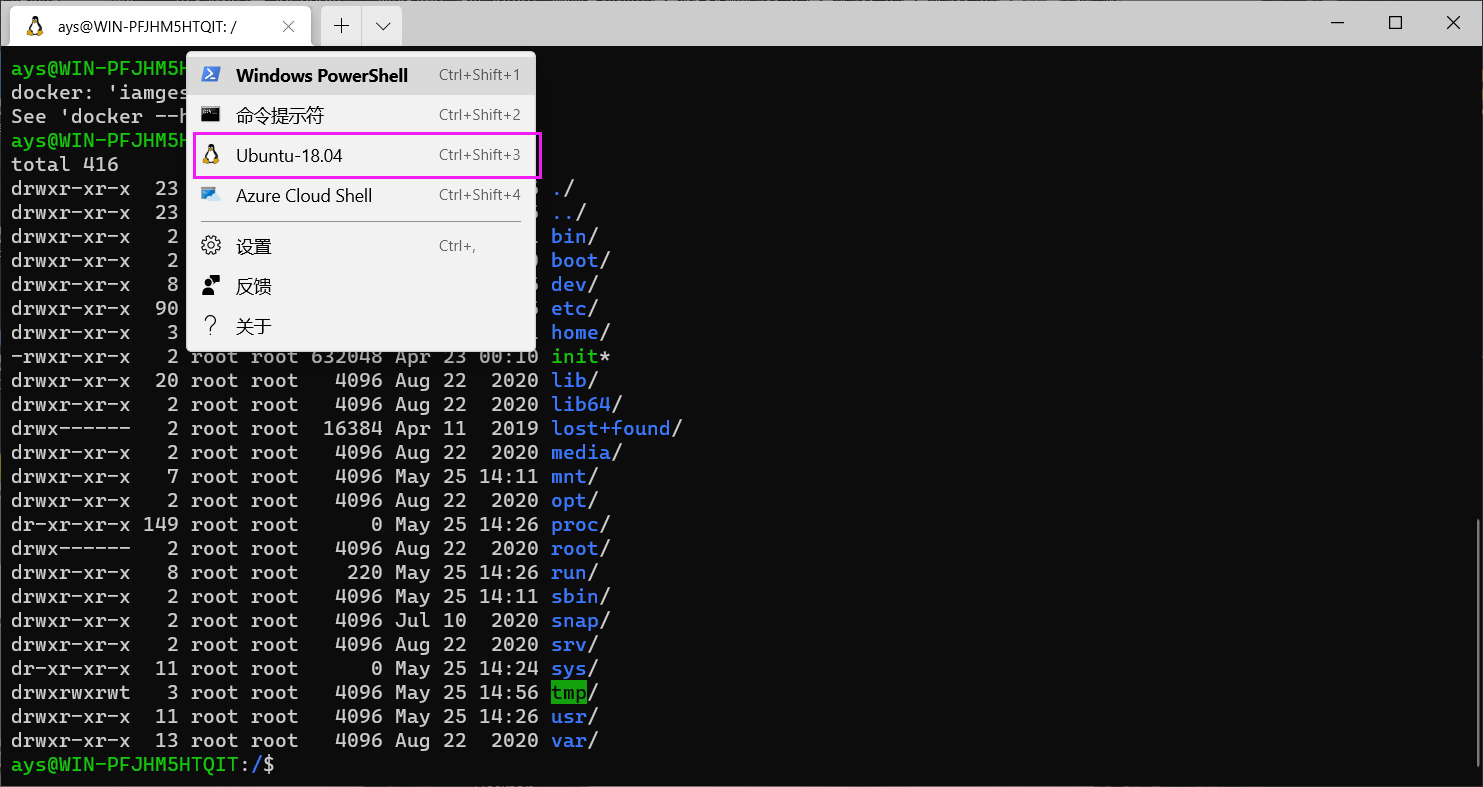1483x787 pixels.
Task: Click the init* executable entry
Action: 581,356
